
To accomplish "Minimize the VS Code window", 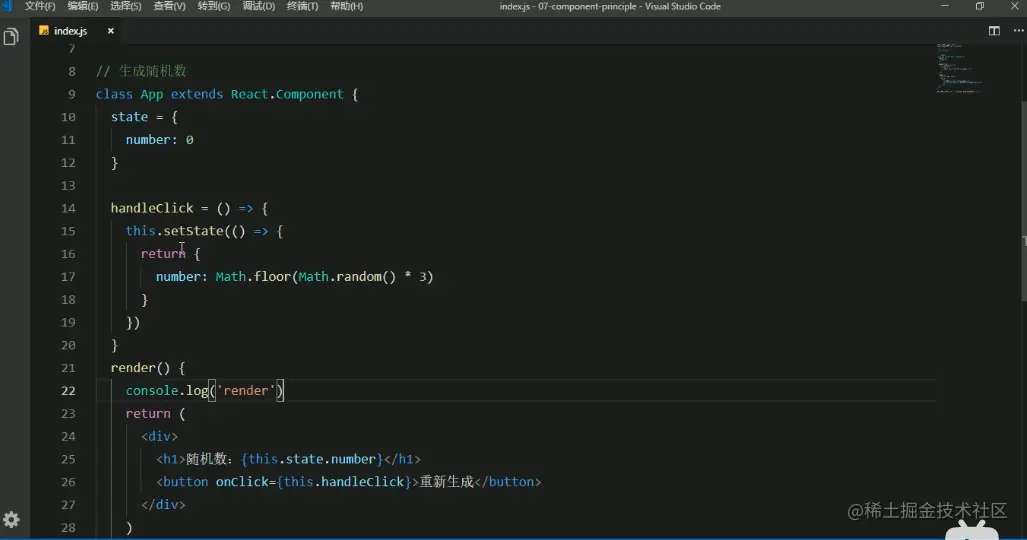I will click(x=944, y=6).
